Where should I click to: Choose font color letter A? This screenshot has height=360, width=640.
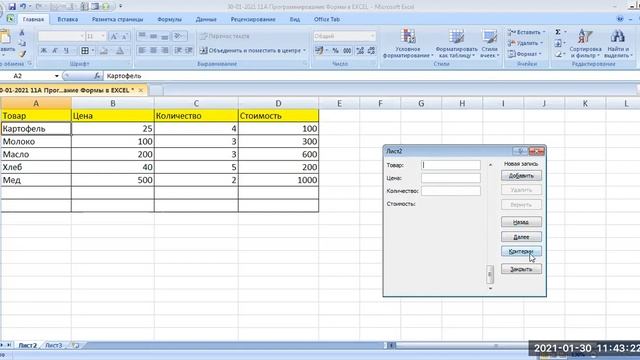pos(120,51)
